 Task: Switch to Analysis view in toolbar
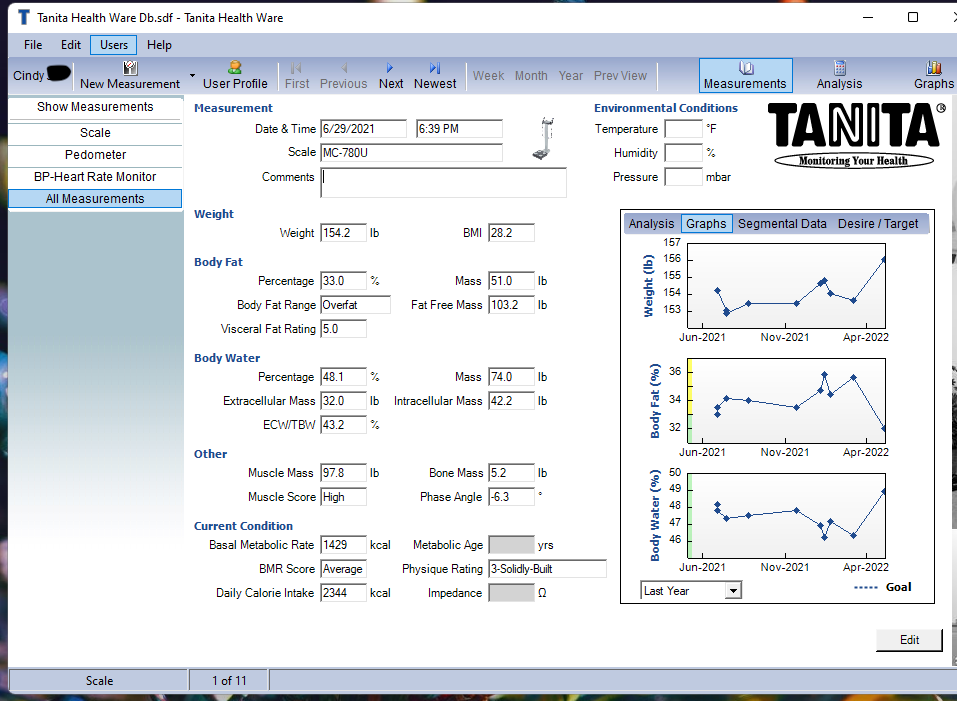839,76
